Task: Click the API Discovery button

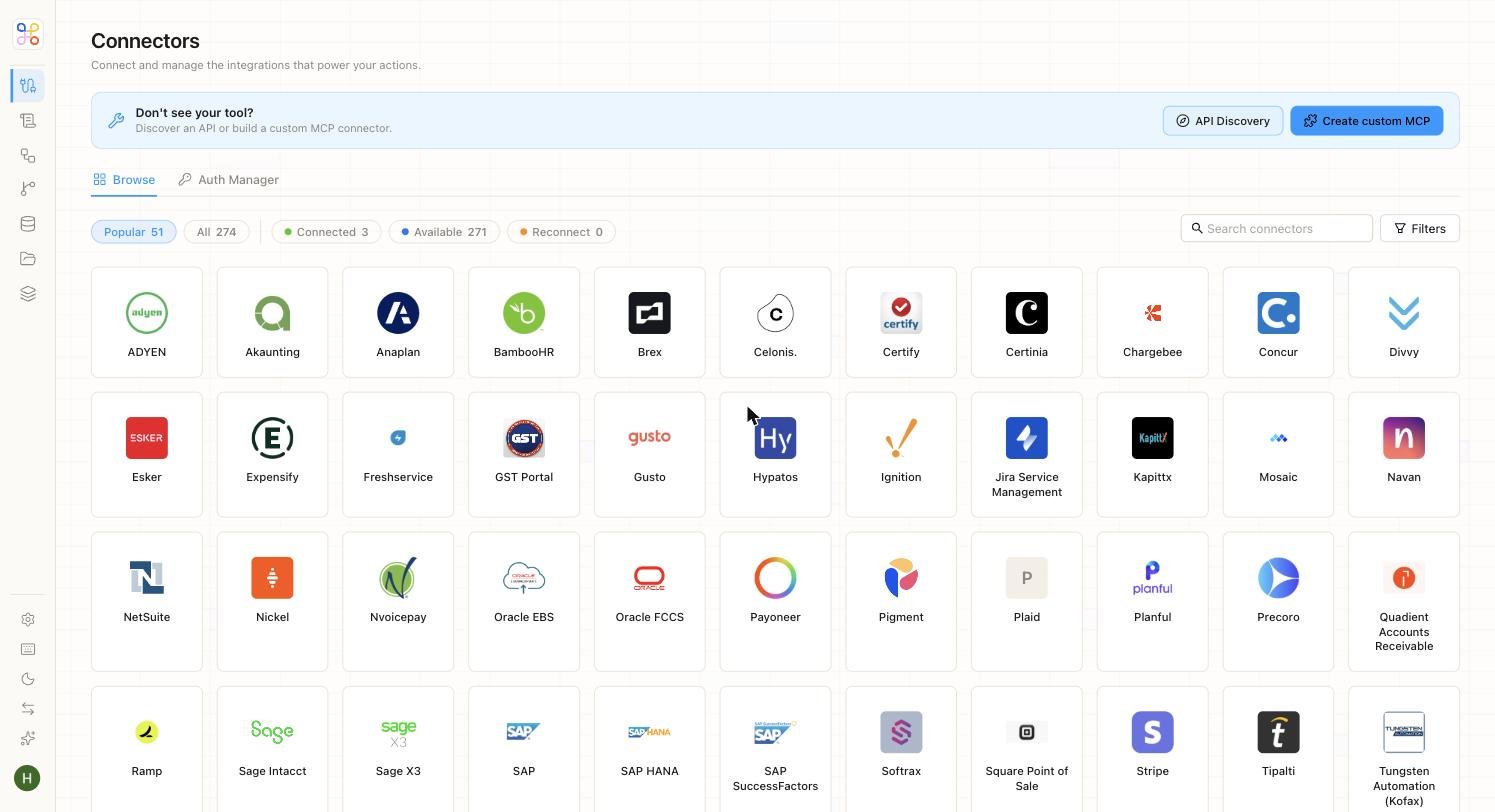Action: pos(1223,121)
